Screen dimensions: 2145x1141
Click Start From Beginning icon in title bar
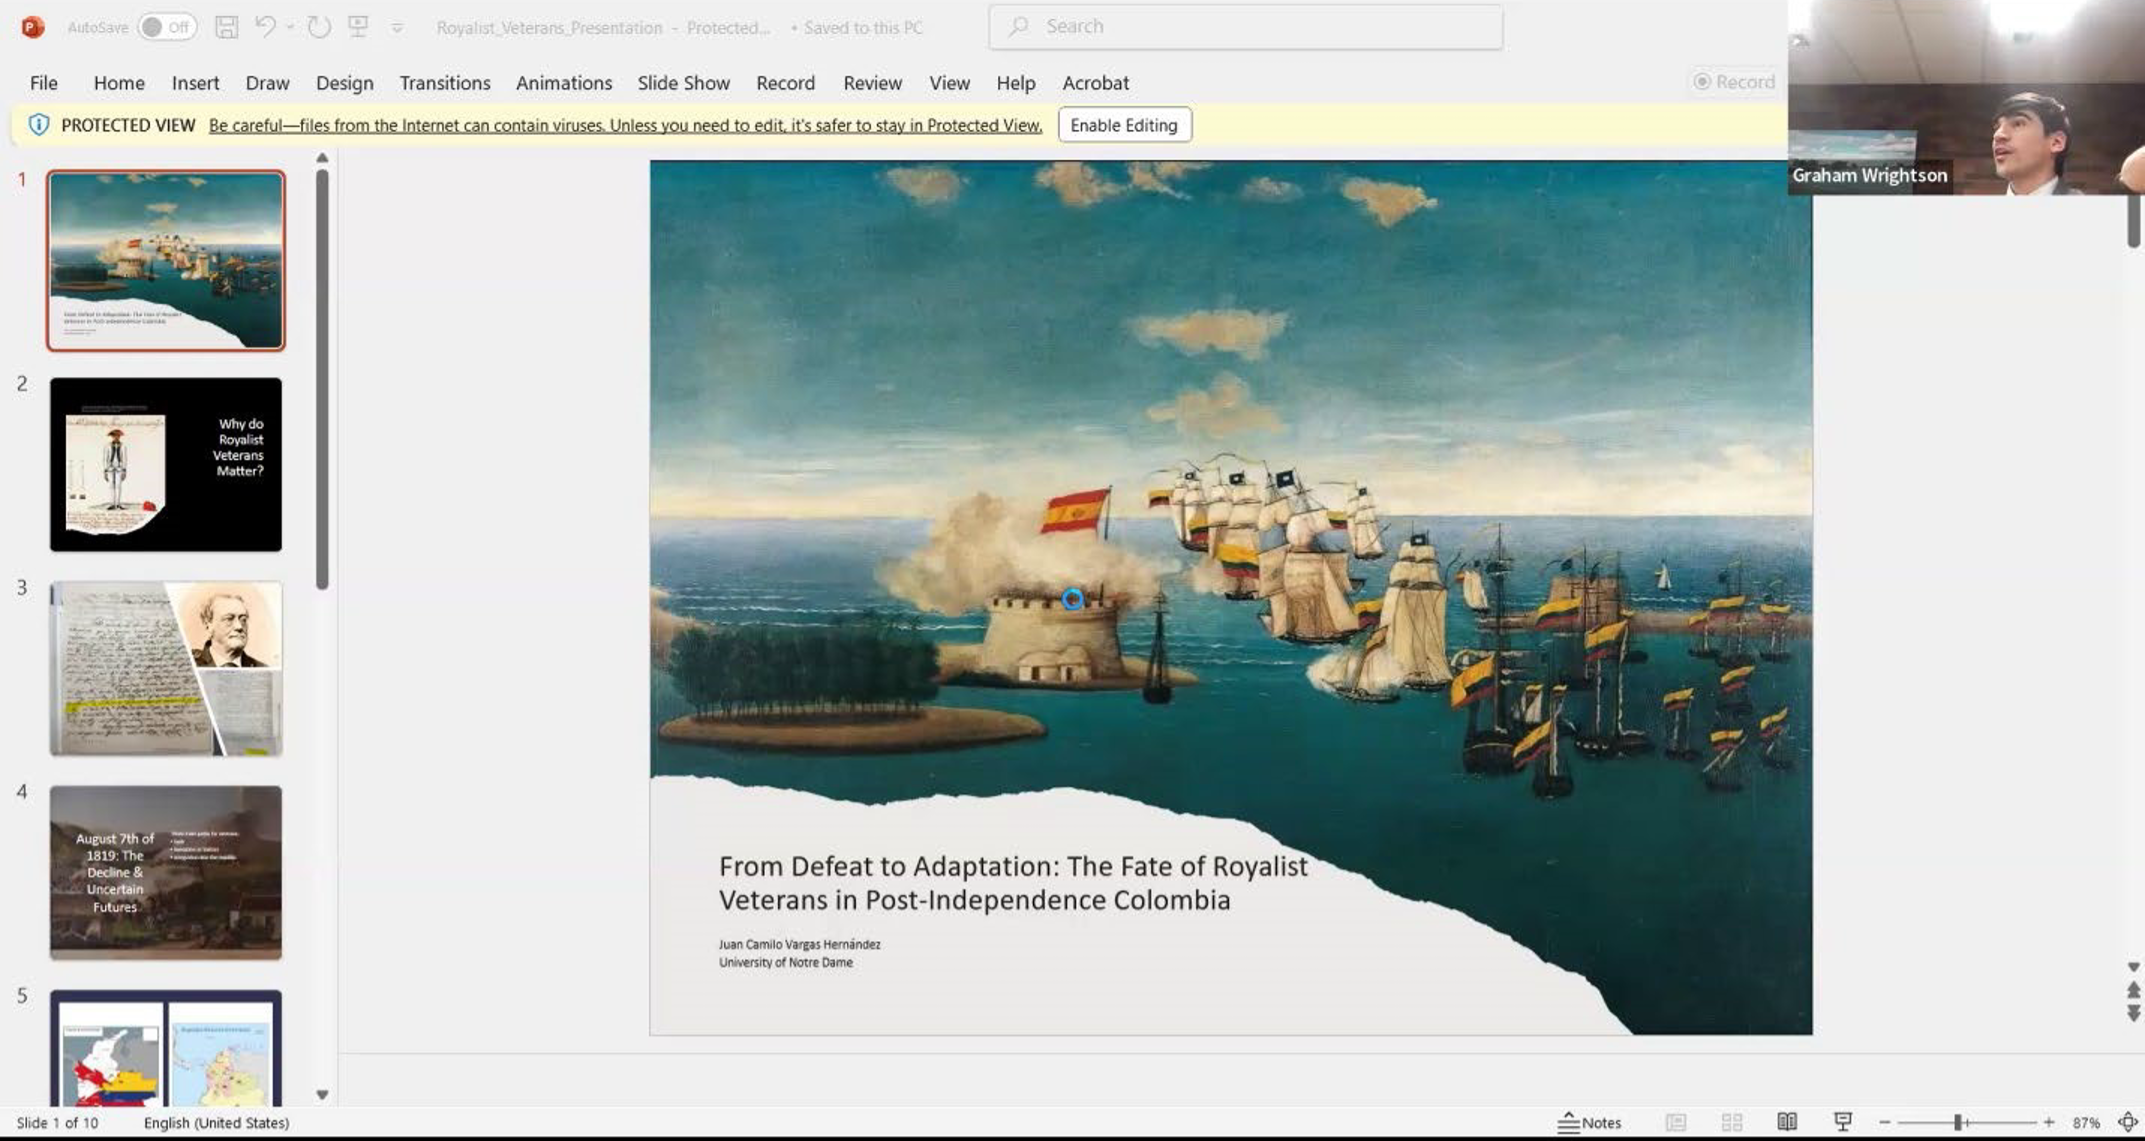point(358,27)
